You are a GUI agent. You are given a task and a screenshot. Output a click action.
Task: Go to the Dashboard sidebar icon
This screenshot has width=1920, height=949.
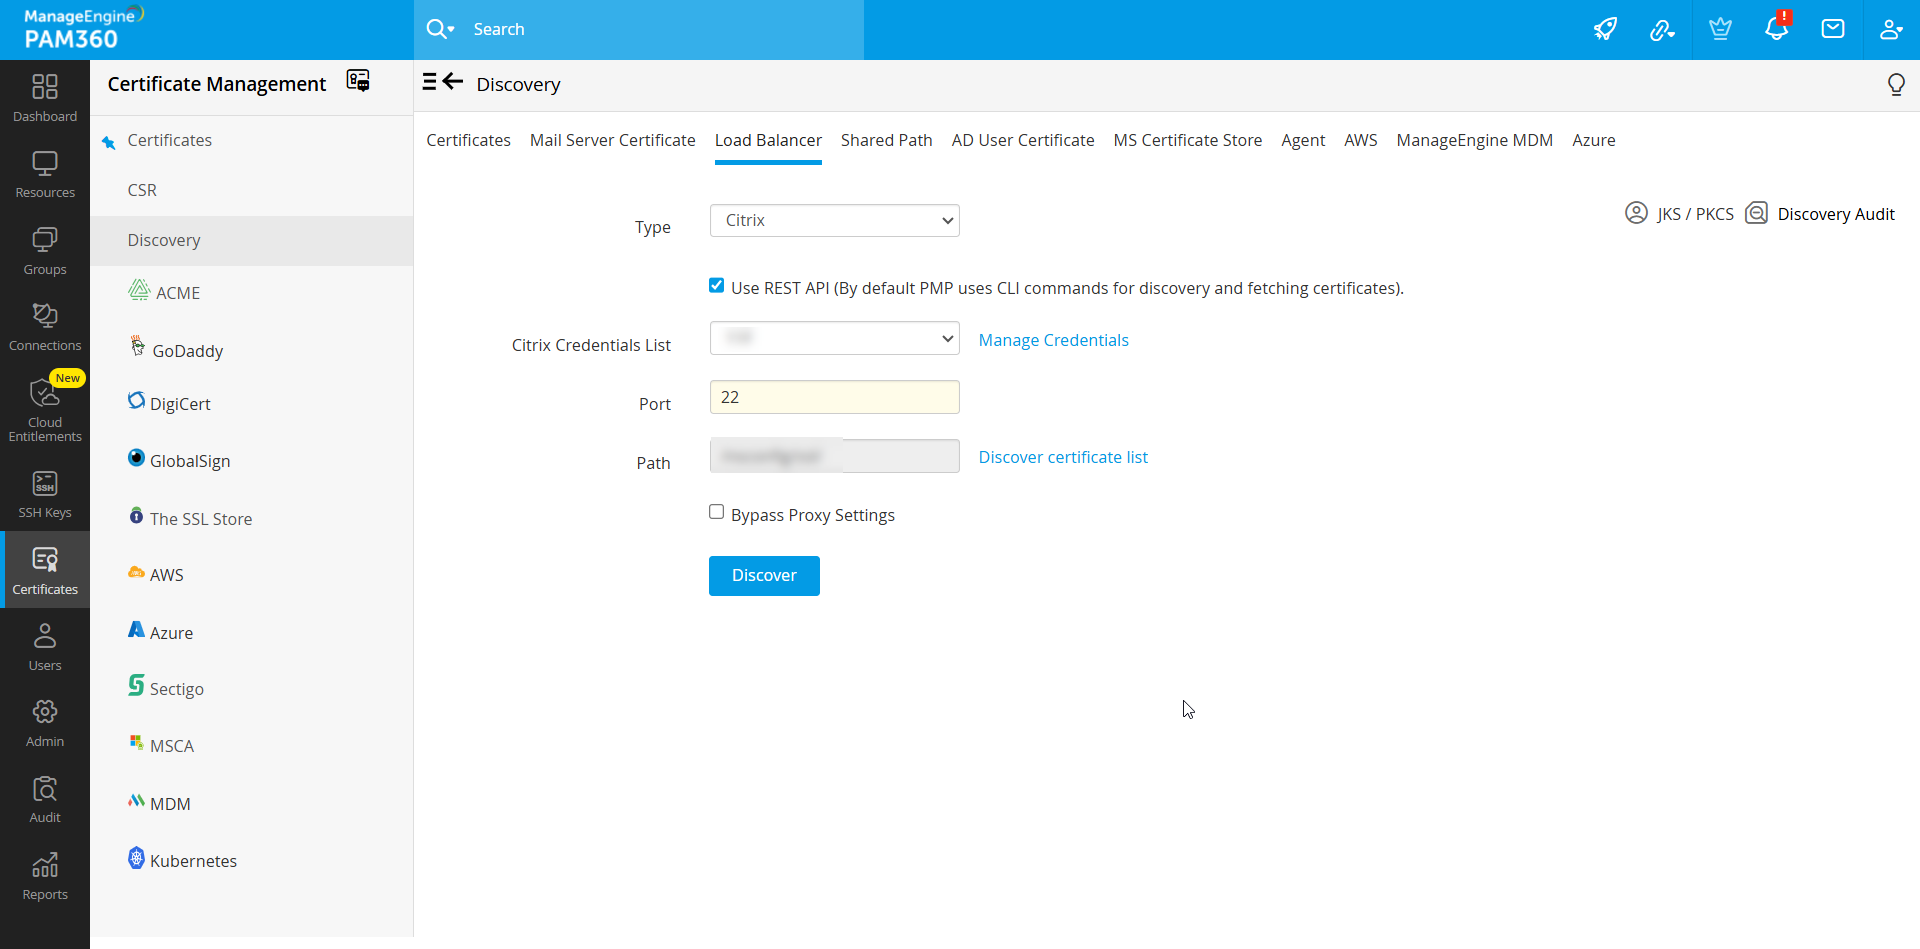45,98
